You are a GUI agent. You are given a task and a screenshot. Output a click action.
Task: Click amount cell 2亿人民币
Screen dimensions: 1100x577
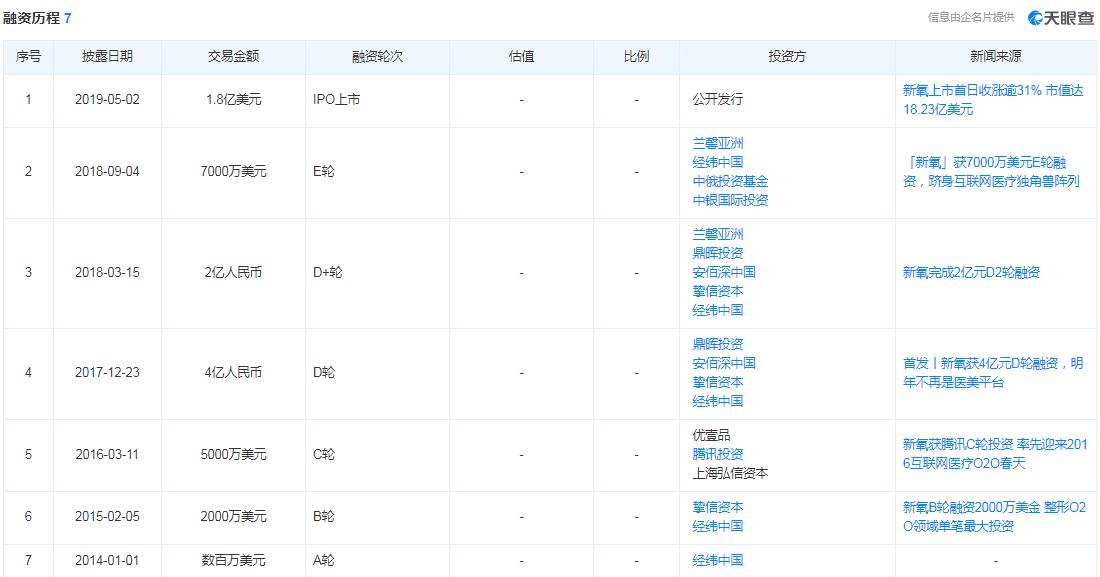coord(234,272)
